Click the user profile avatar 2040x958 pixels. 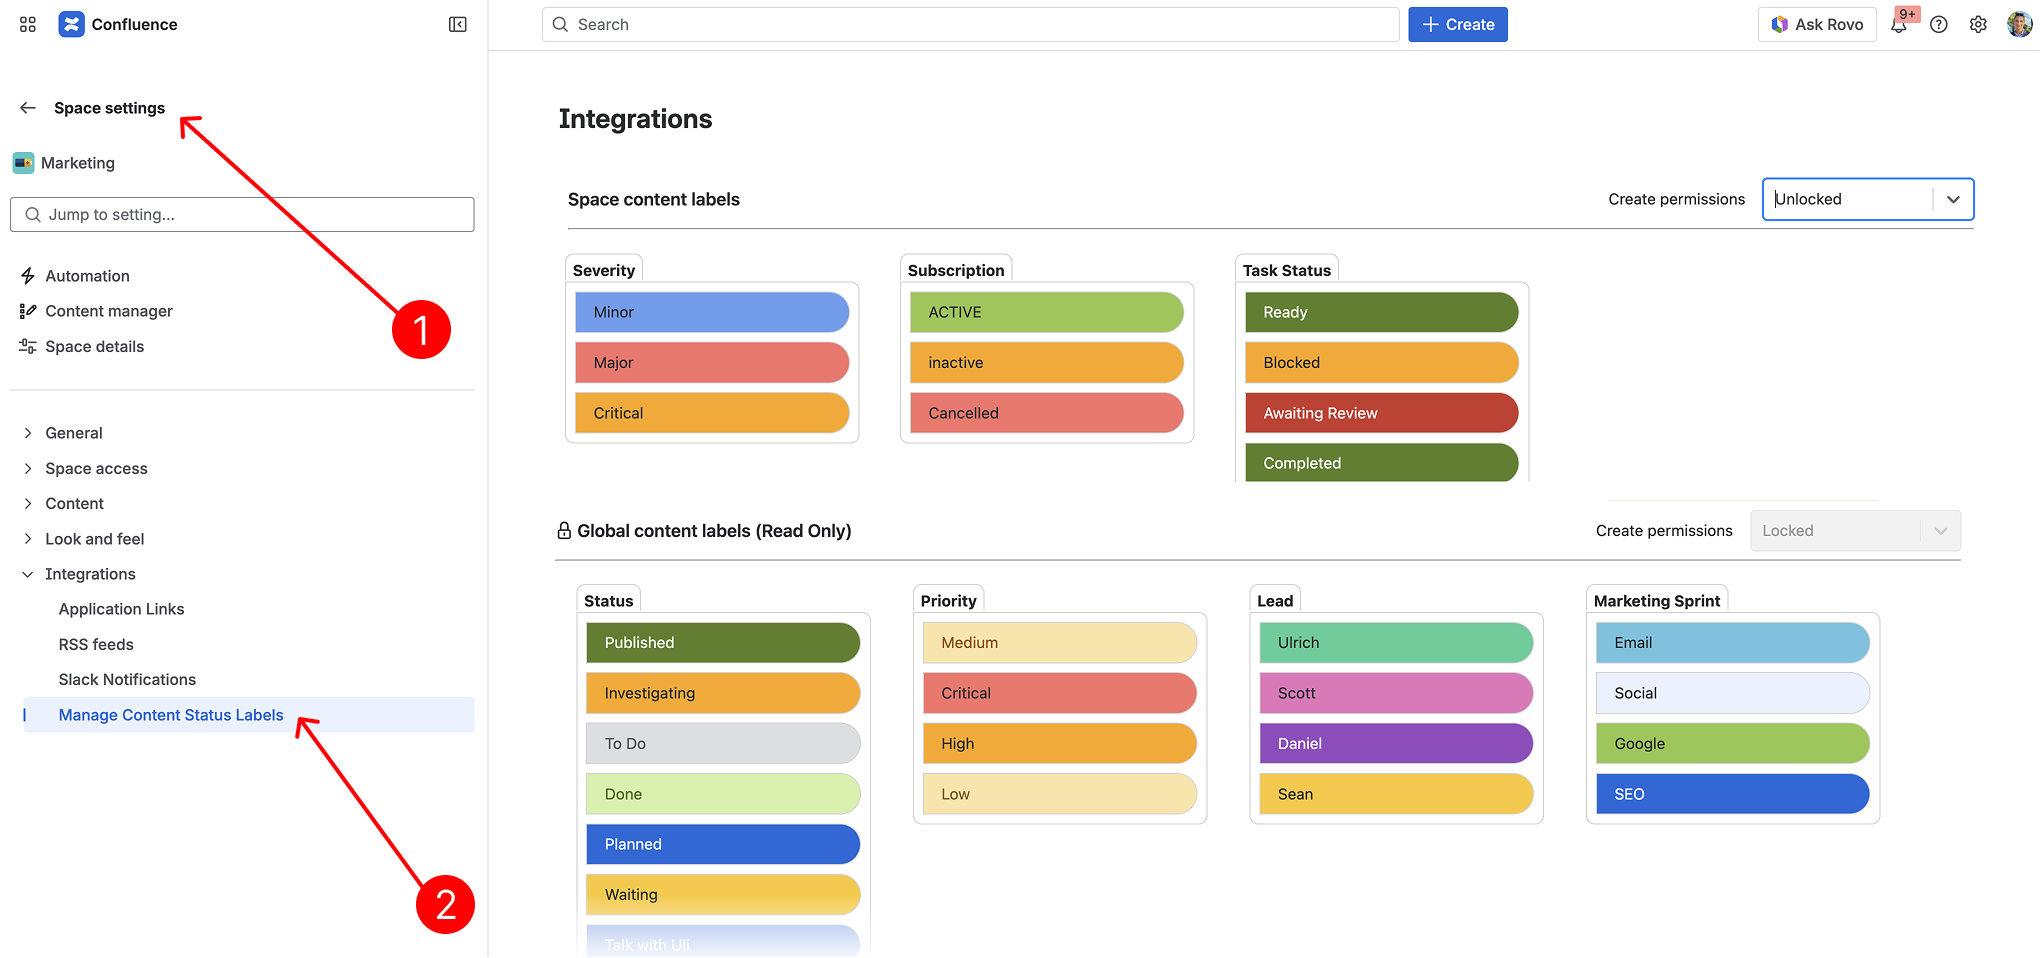(2018, 25)
